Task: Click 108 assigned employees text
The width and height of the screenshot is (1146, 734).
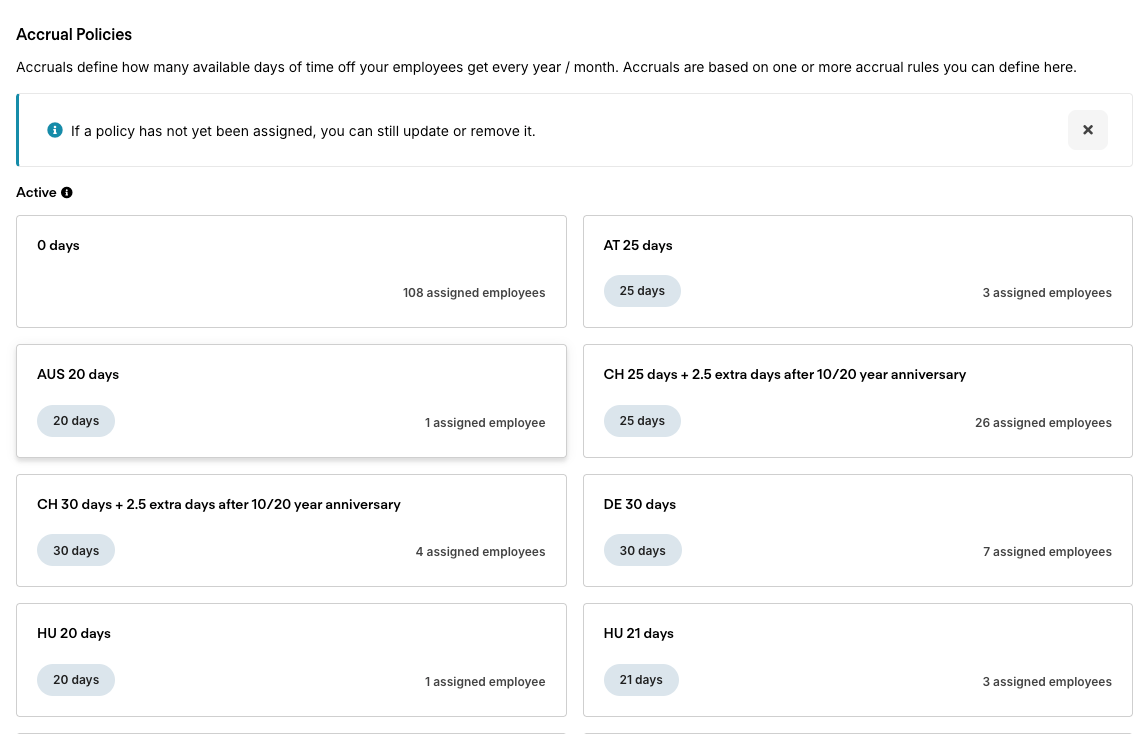Action: [474, 292]
